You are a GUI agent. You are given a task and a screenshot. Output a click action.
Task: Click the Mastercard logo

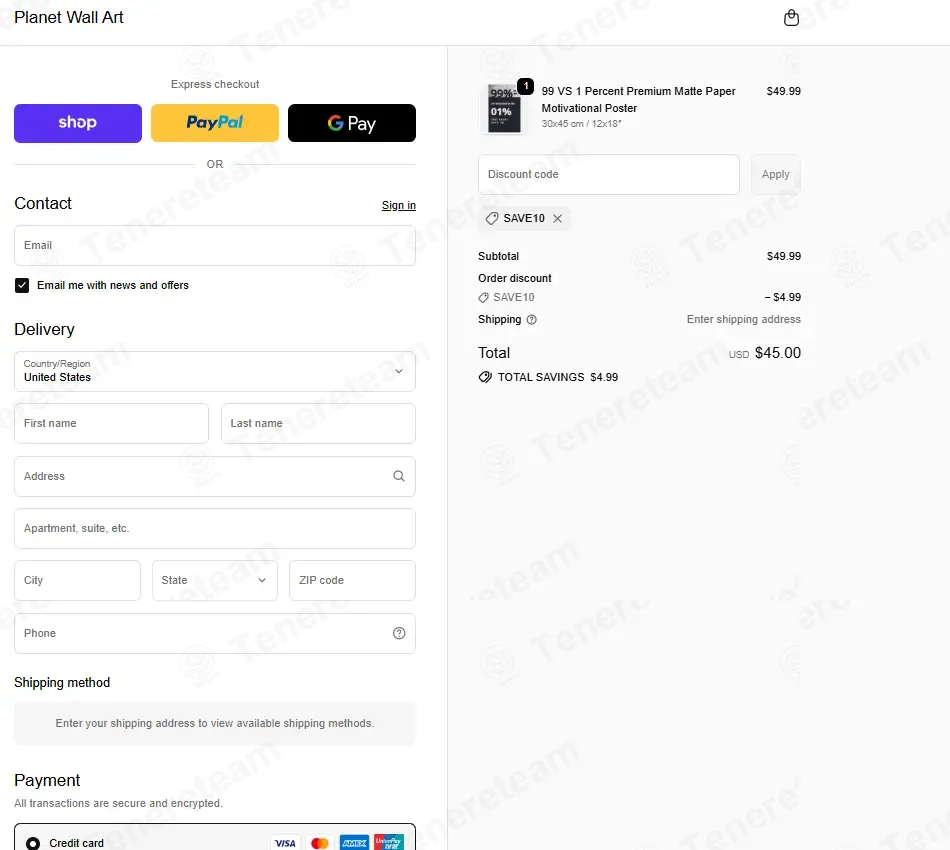tap(319, 843)
